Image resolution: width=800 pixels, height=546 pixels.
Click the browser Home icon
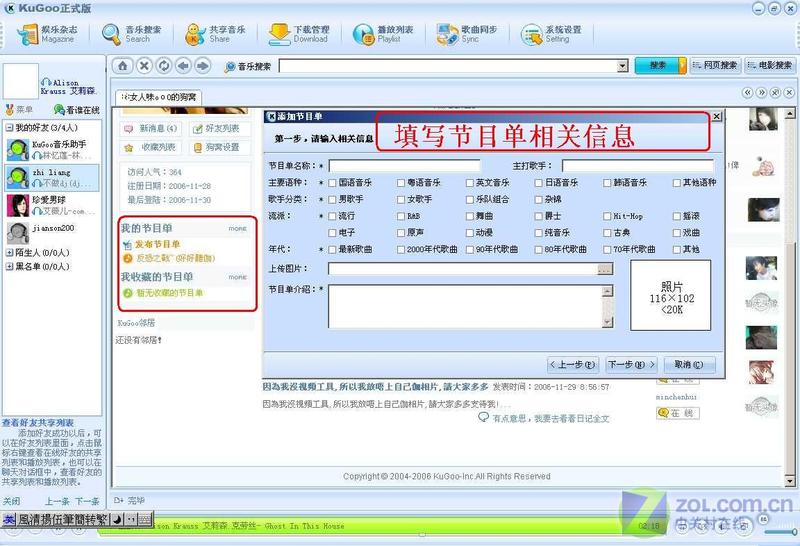point(123,66)
